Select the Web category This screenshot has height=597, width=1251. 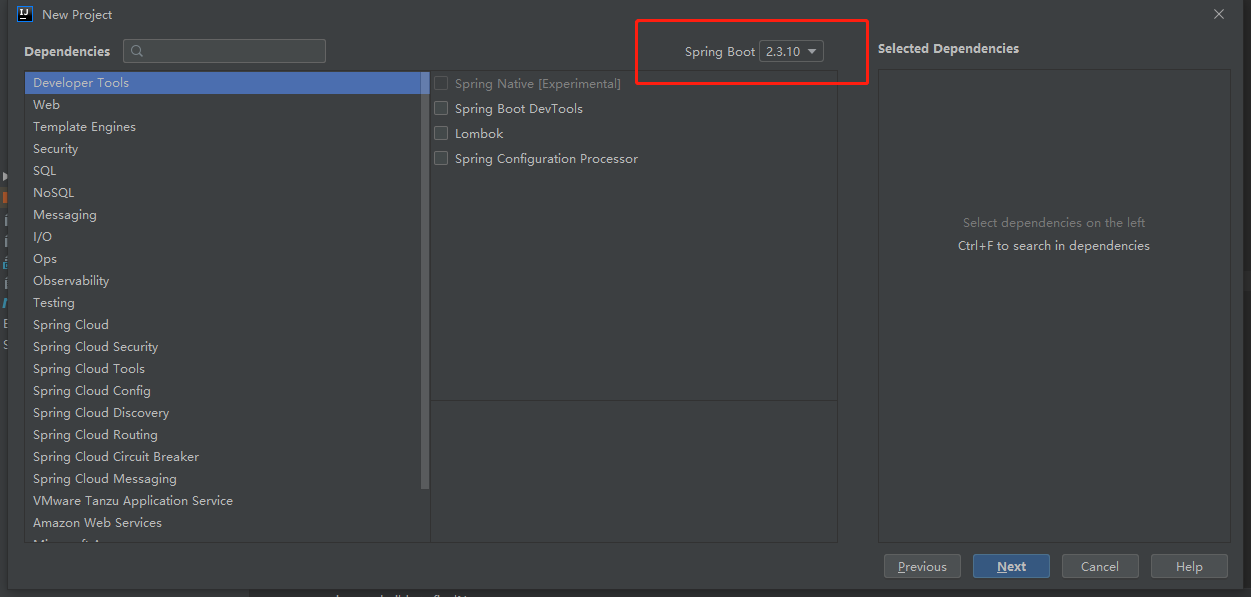tap(223, 105)
